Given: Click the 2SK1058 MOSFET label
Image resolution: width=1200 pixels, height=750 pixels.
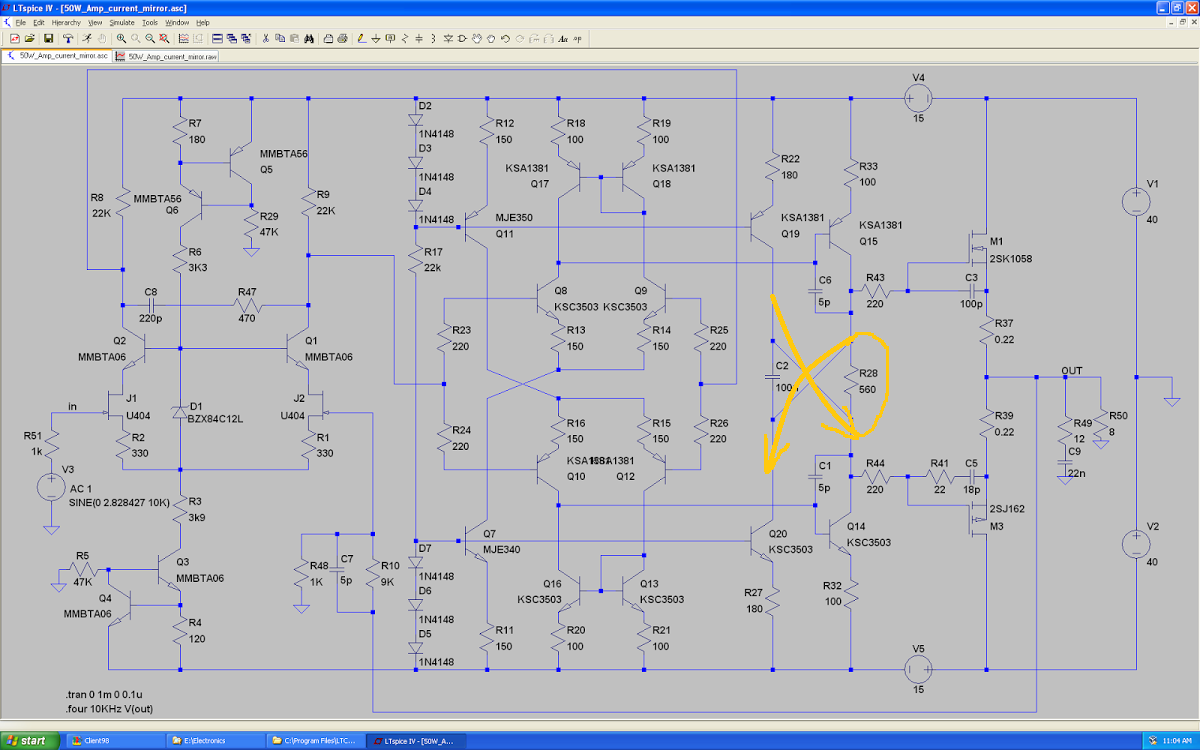Looking at the screenshot, I should [x=1012, y=259].
